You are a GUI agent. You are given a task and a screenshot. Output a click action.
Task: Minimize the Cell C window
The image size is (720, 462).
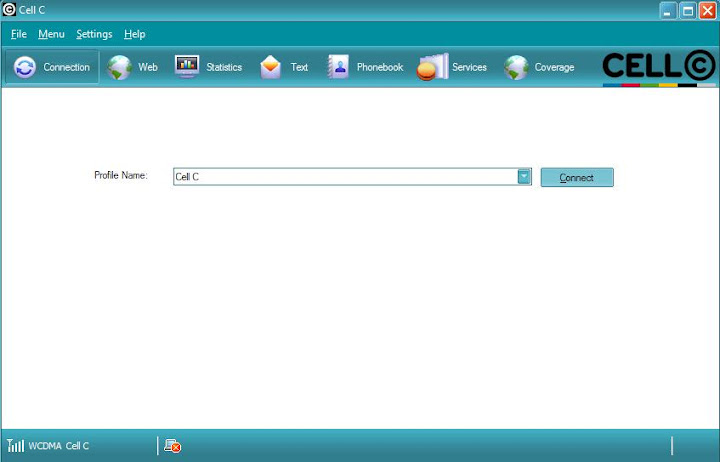point(668,10)
